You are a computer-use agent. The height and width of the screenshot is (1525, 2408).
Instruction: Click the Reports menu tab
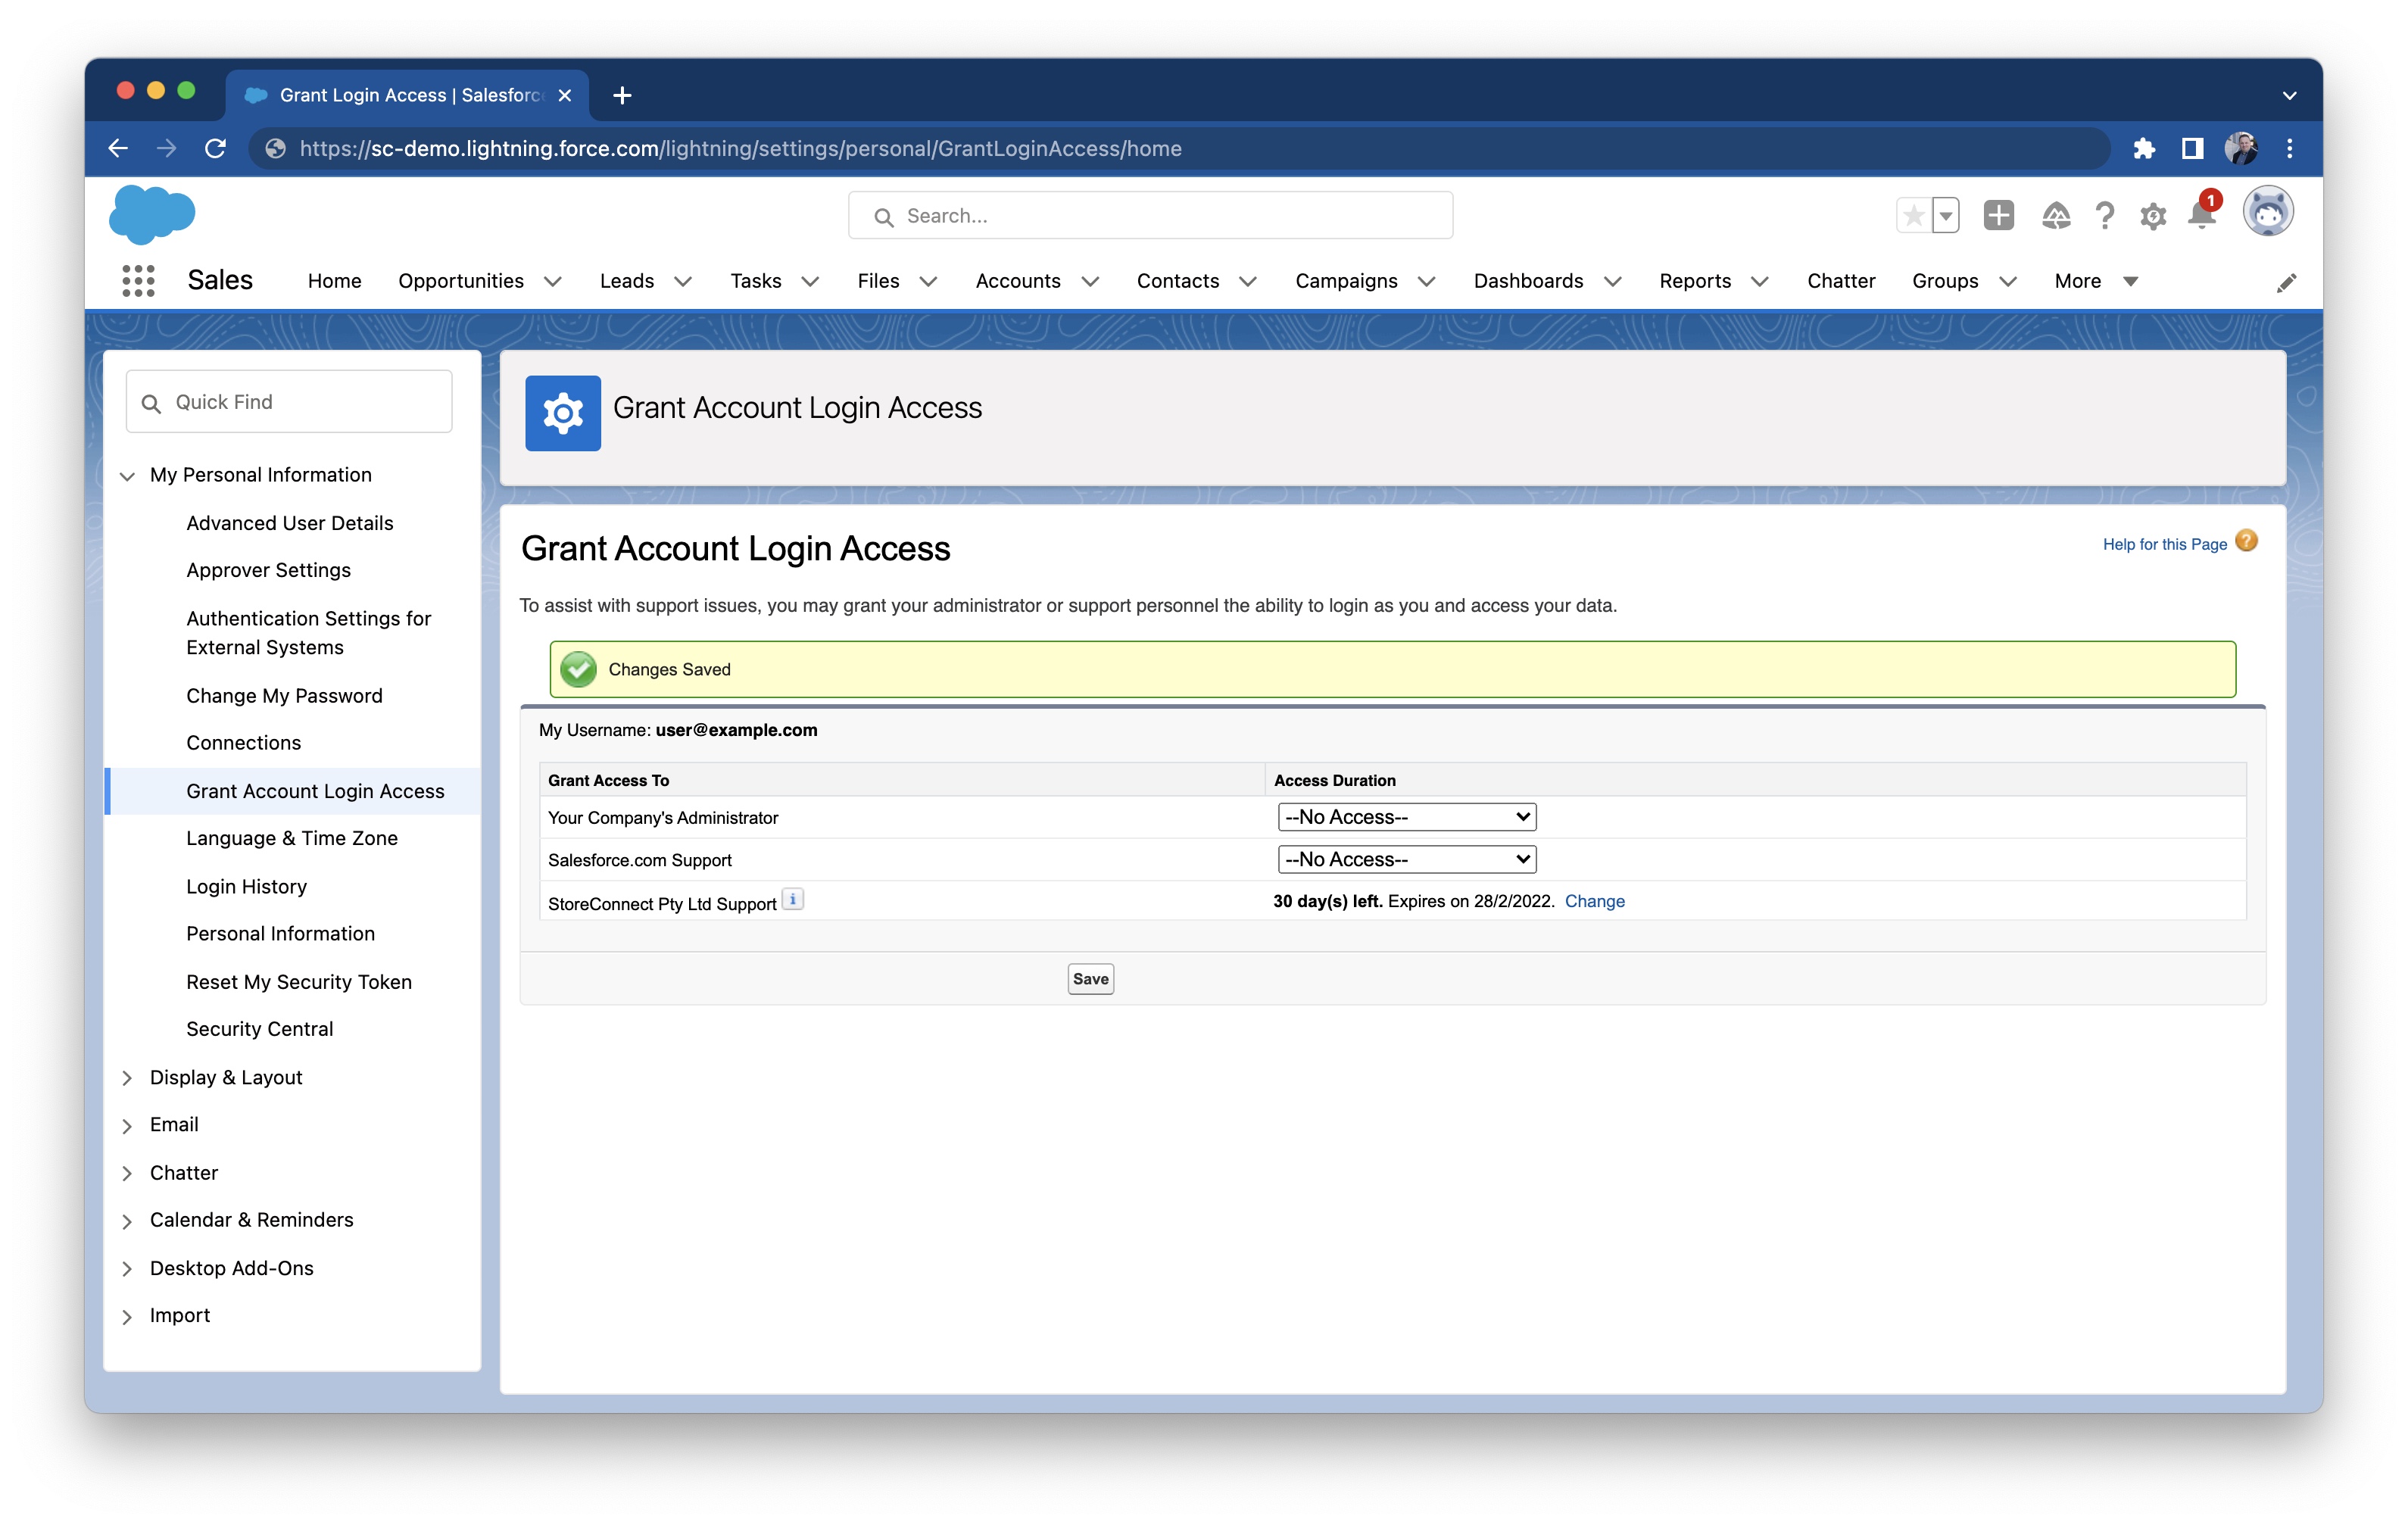1694,279
